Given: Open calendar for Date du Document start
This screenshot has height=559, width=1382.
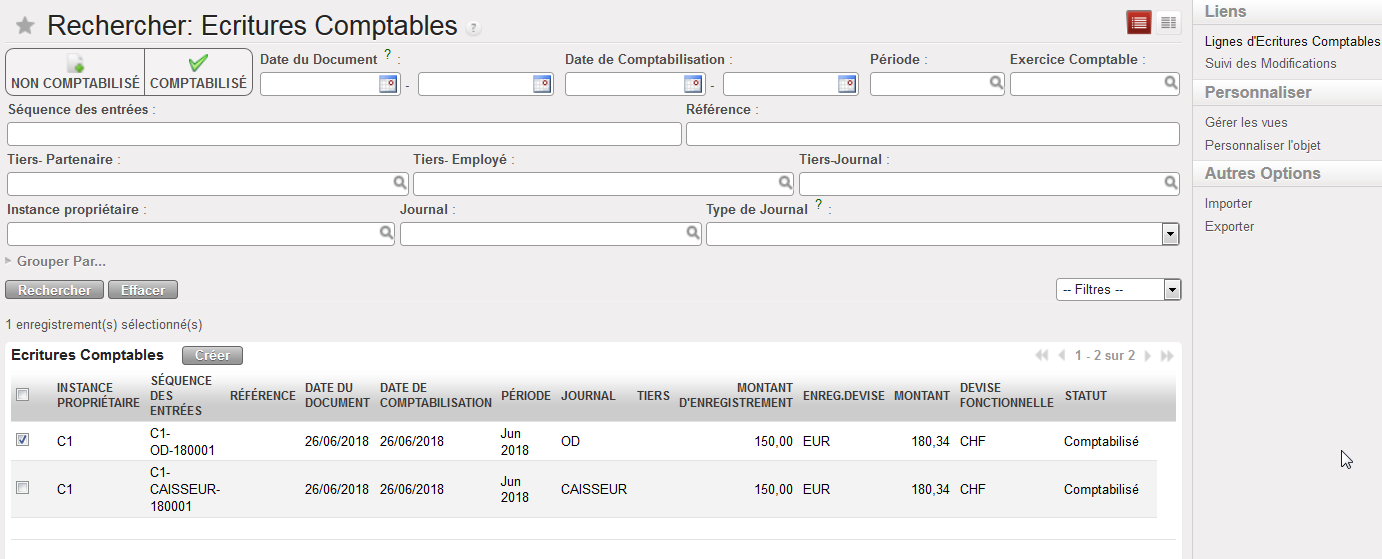Looking at the screenshot, I should [388, 84].
